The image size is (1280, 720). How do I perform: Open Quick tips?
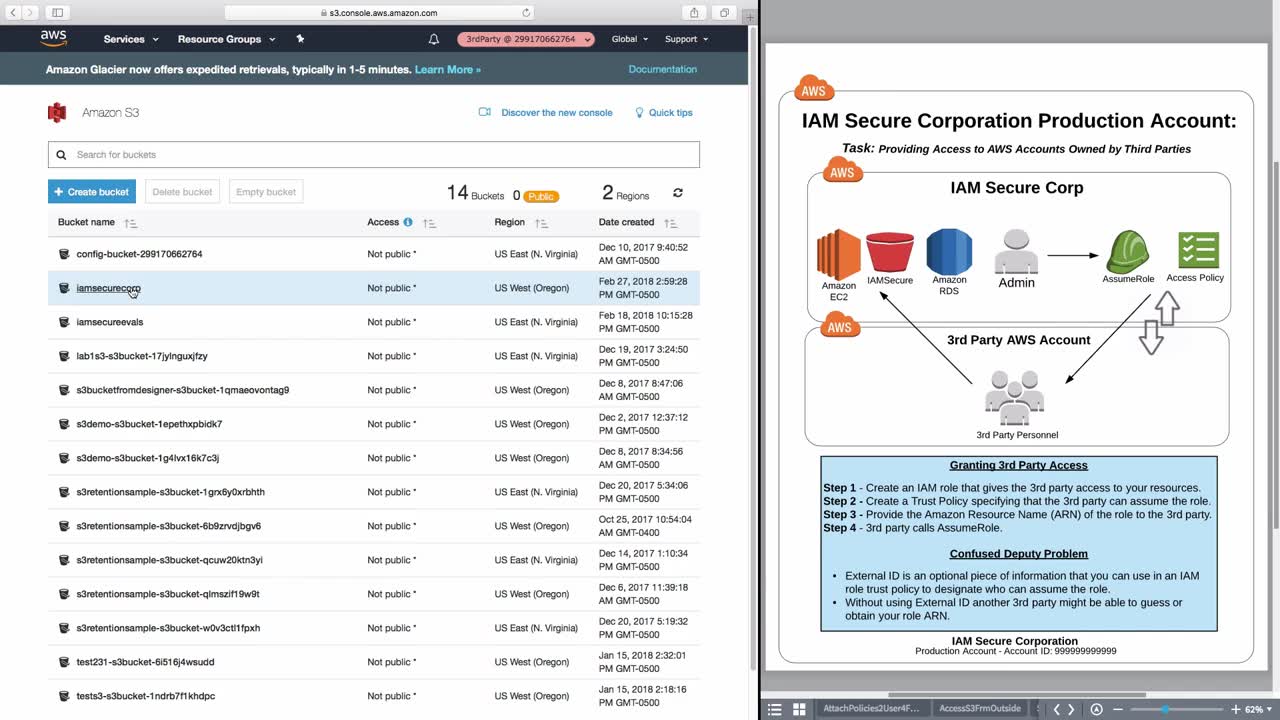664,113
